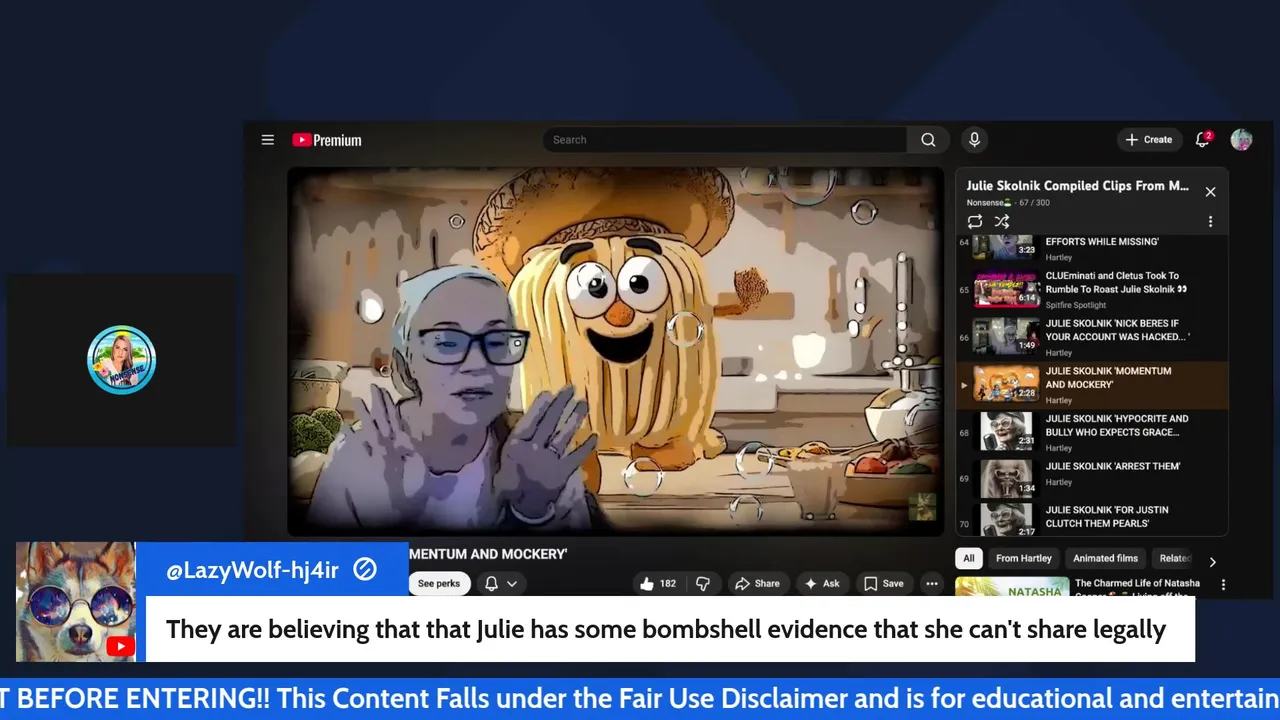Select the All filter chip
The image size is (1280, 720).
click(x=968, y=558)
